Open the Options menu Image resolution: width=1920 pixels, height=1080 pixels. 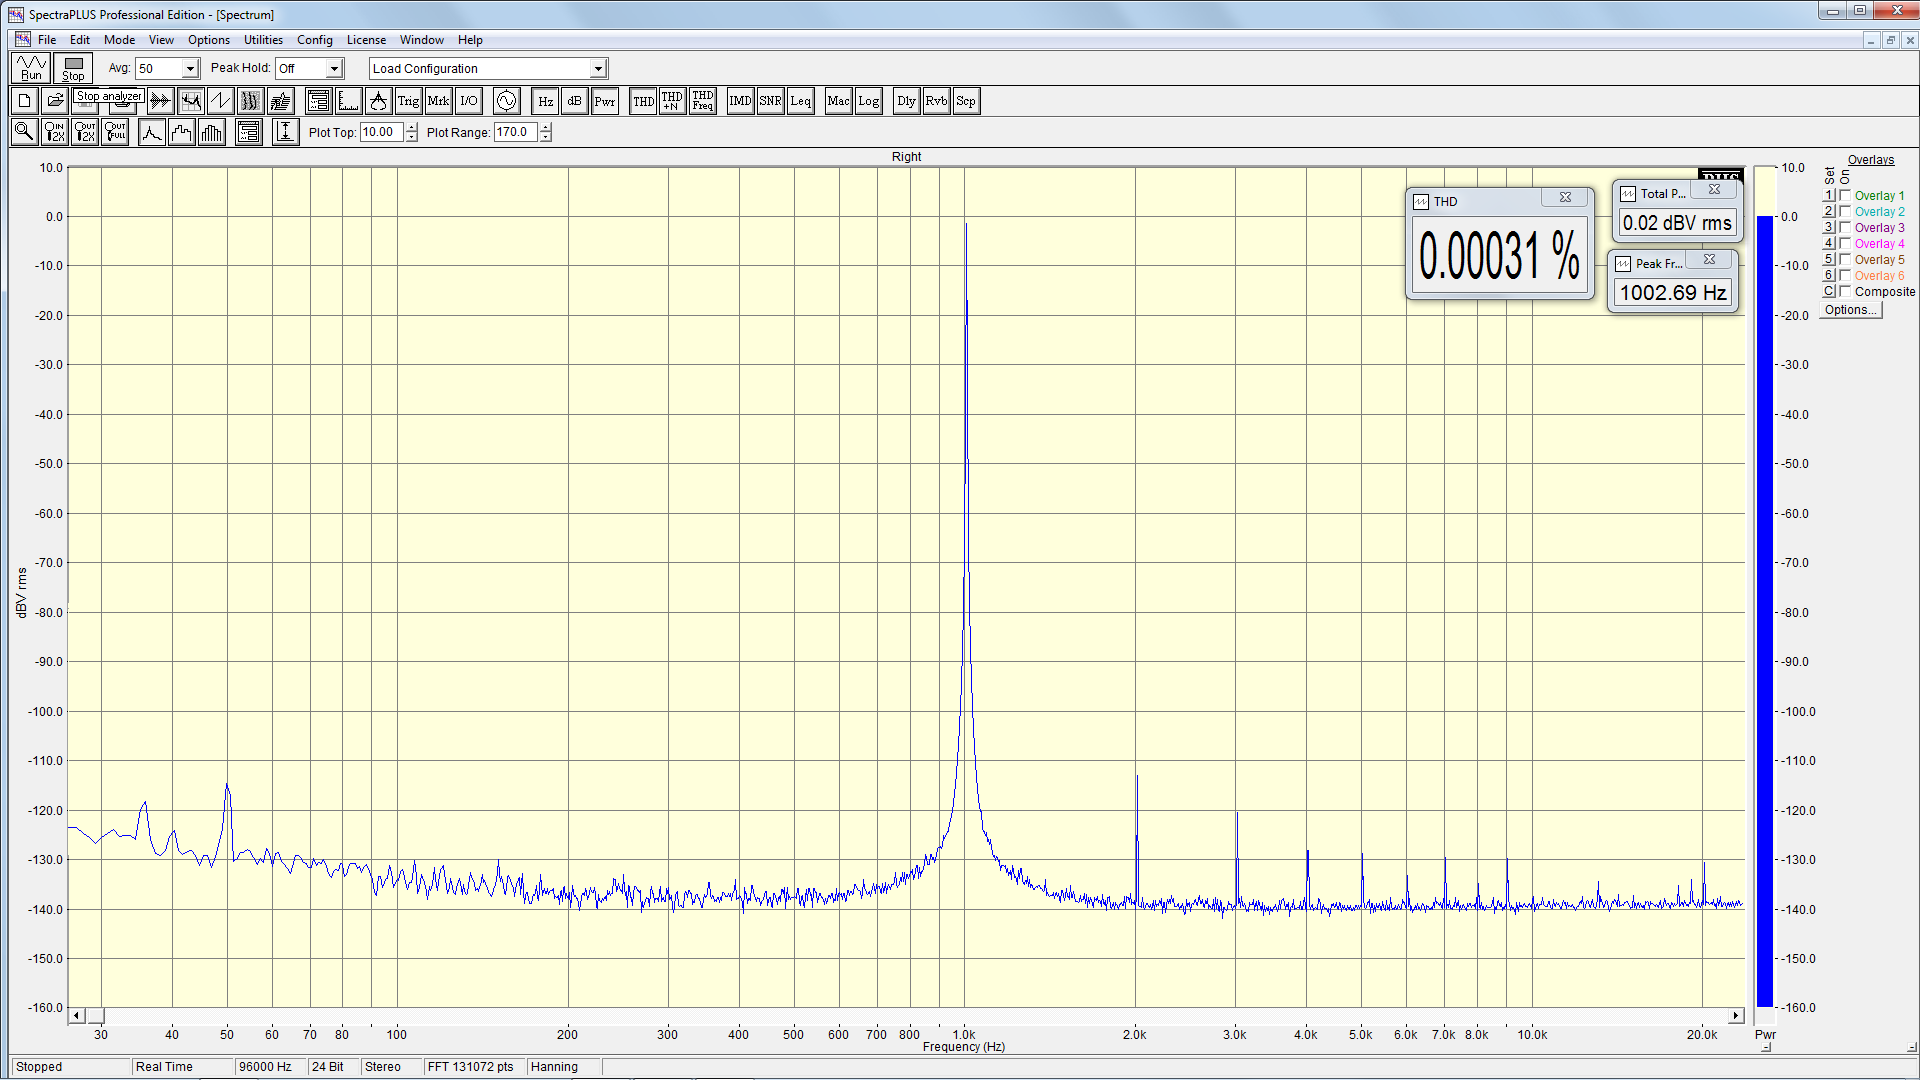208,40
